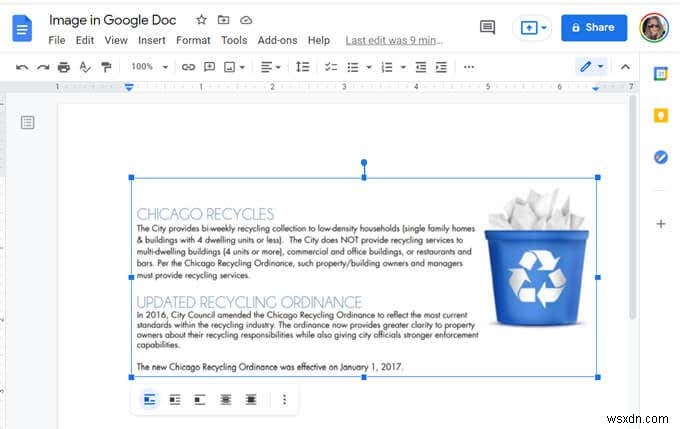Click the right indent ruler marker
The height and width of the screenshot is (429, 680).
click(595, 88)
